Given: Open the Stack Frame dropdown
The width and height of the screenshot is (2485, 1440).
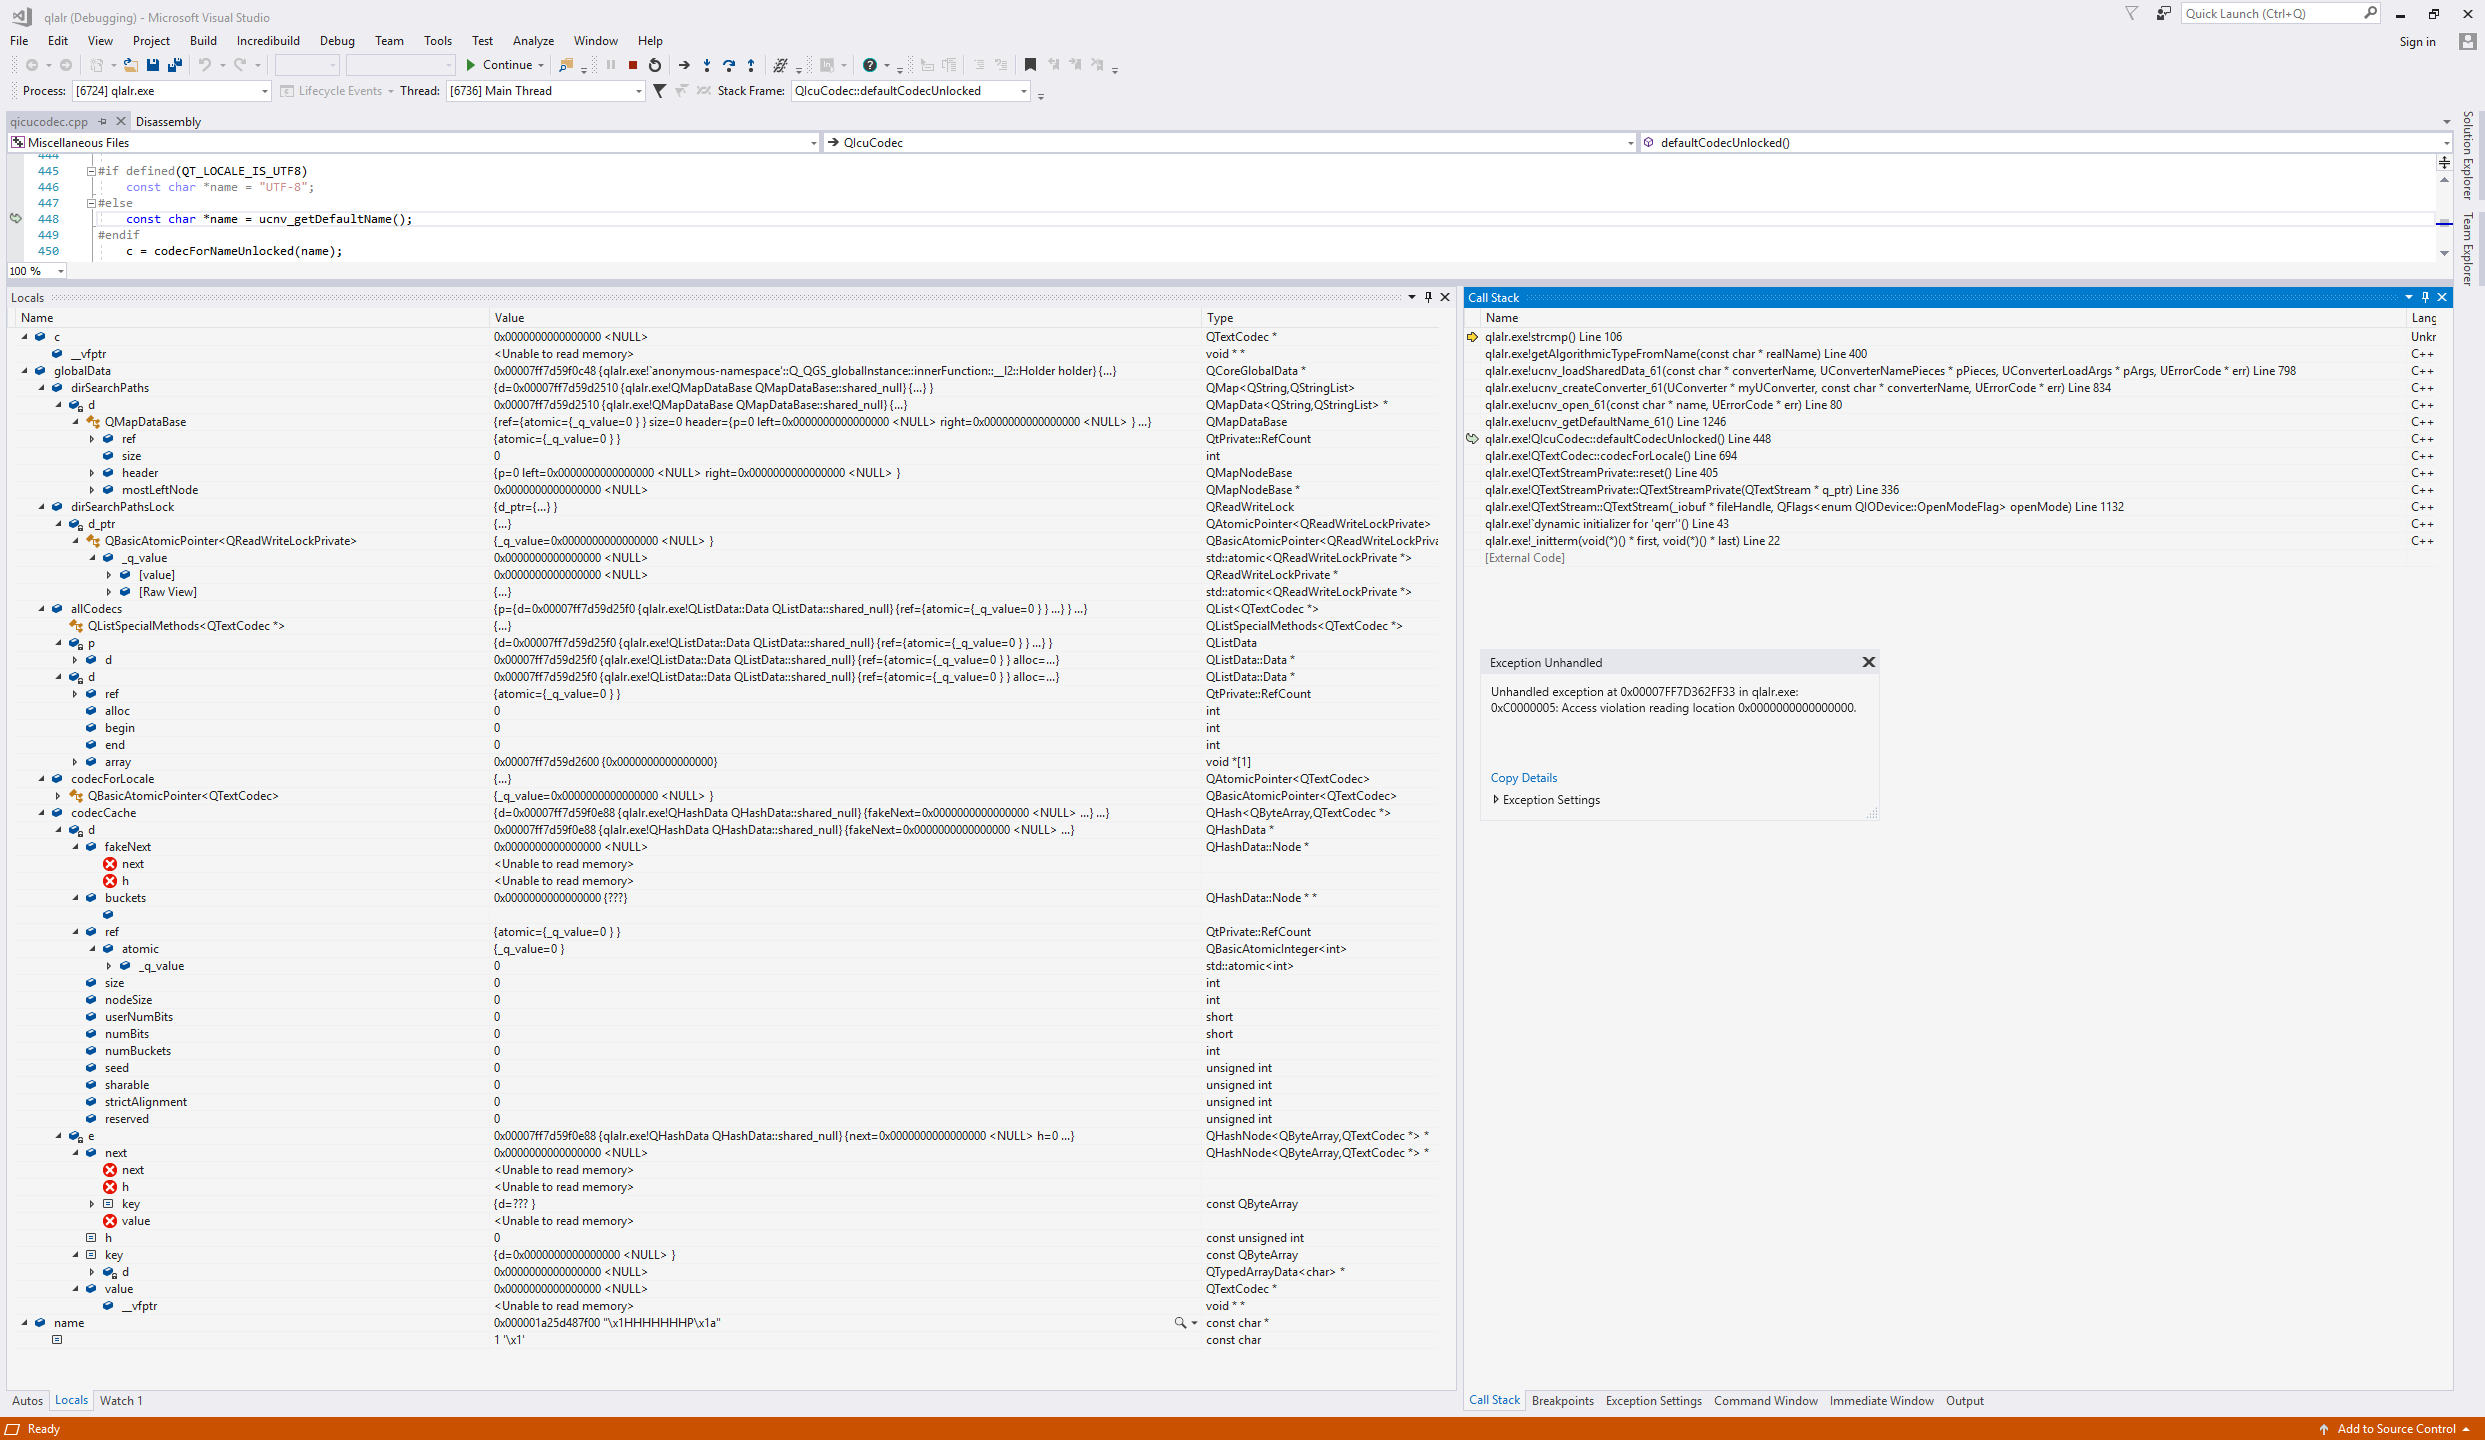Looking at the screenshot, I should click(1024, 91).
